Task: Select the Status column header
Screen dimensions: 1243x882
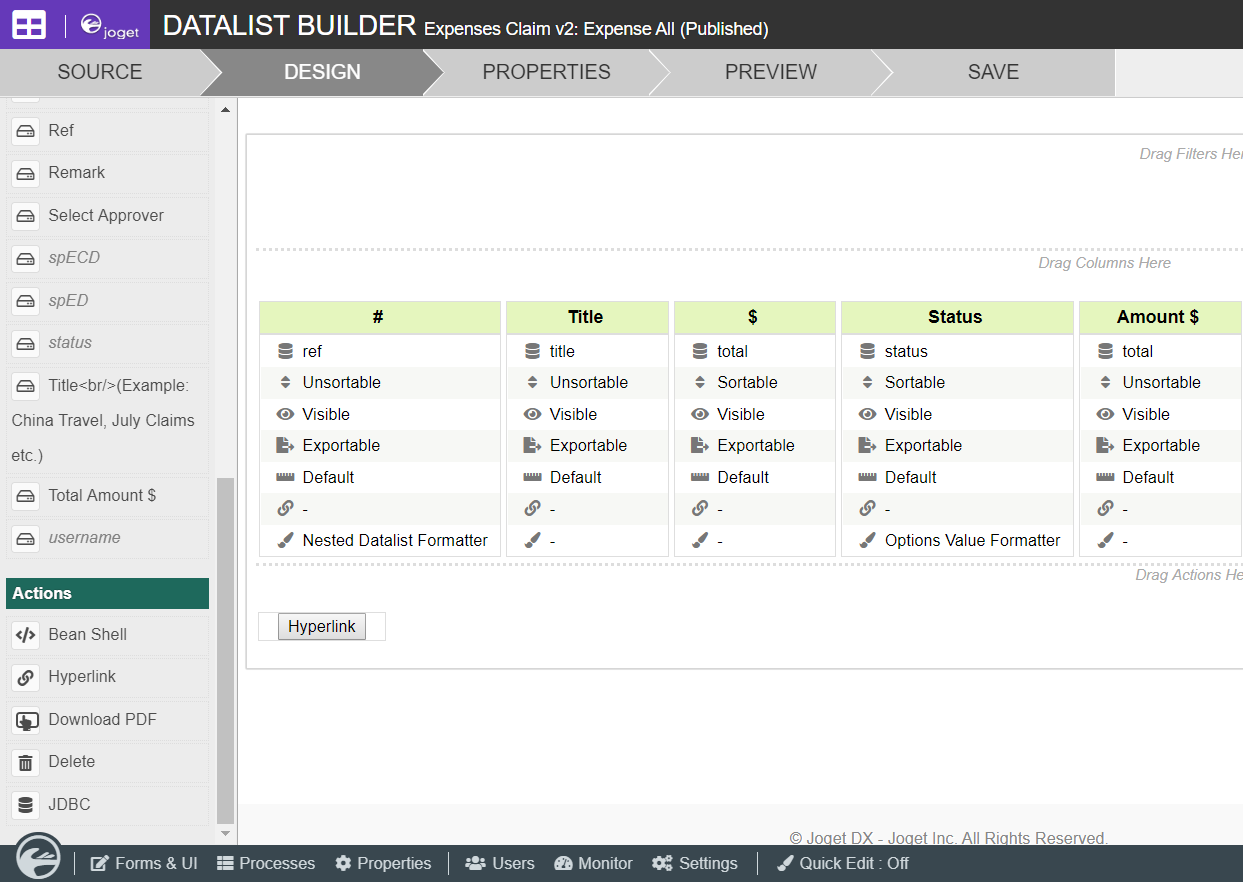Action: (x=957, y=317)
